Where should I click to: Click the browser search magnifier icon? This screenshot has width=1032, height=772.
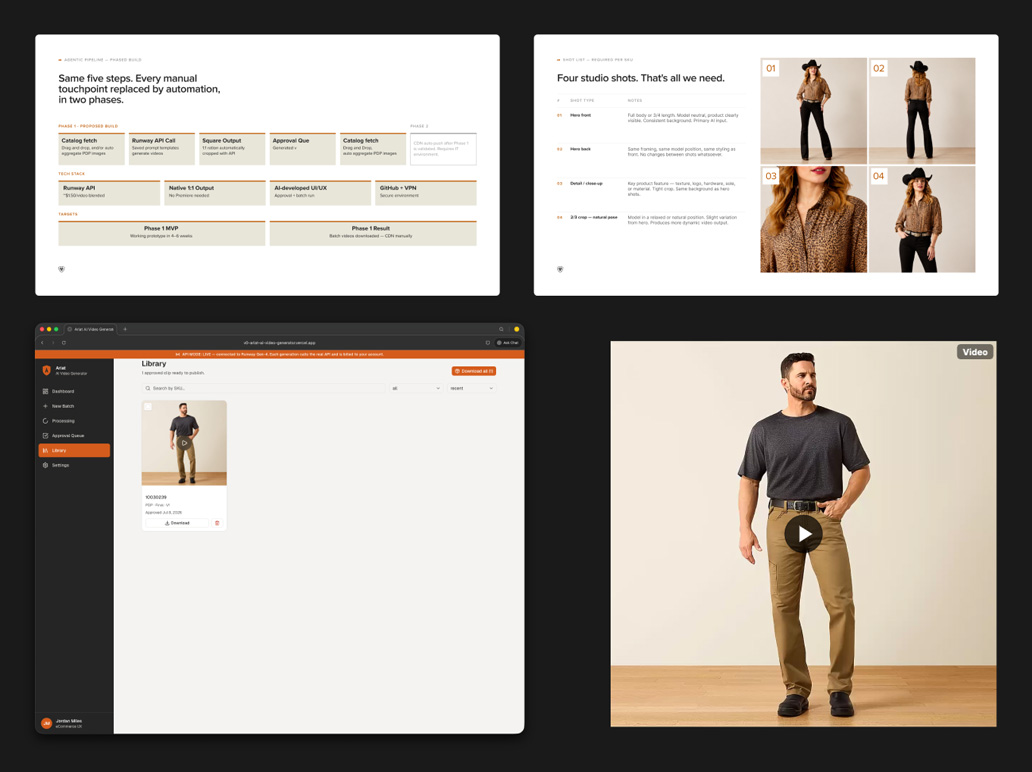[501, 329]
